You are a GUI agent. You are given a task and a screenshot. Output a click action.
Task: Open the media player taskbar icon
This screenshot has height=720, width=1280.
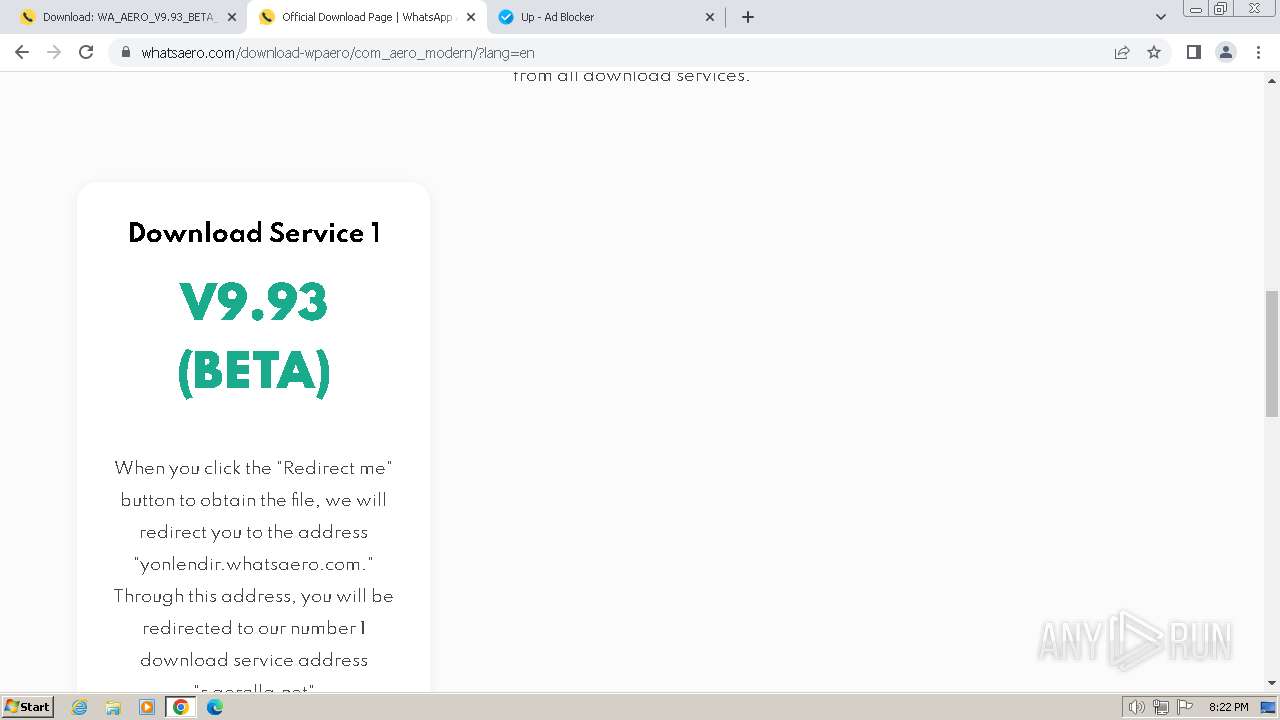[x=147, y=707]
